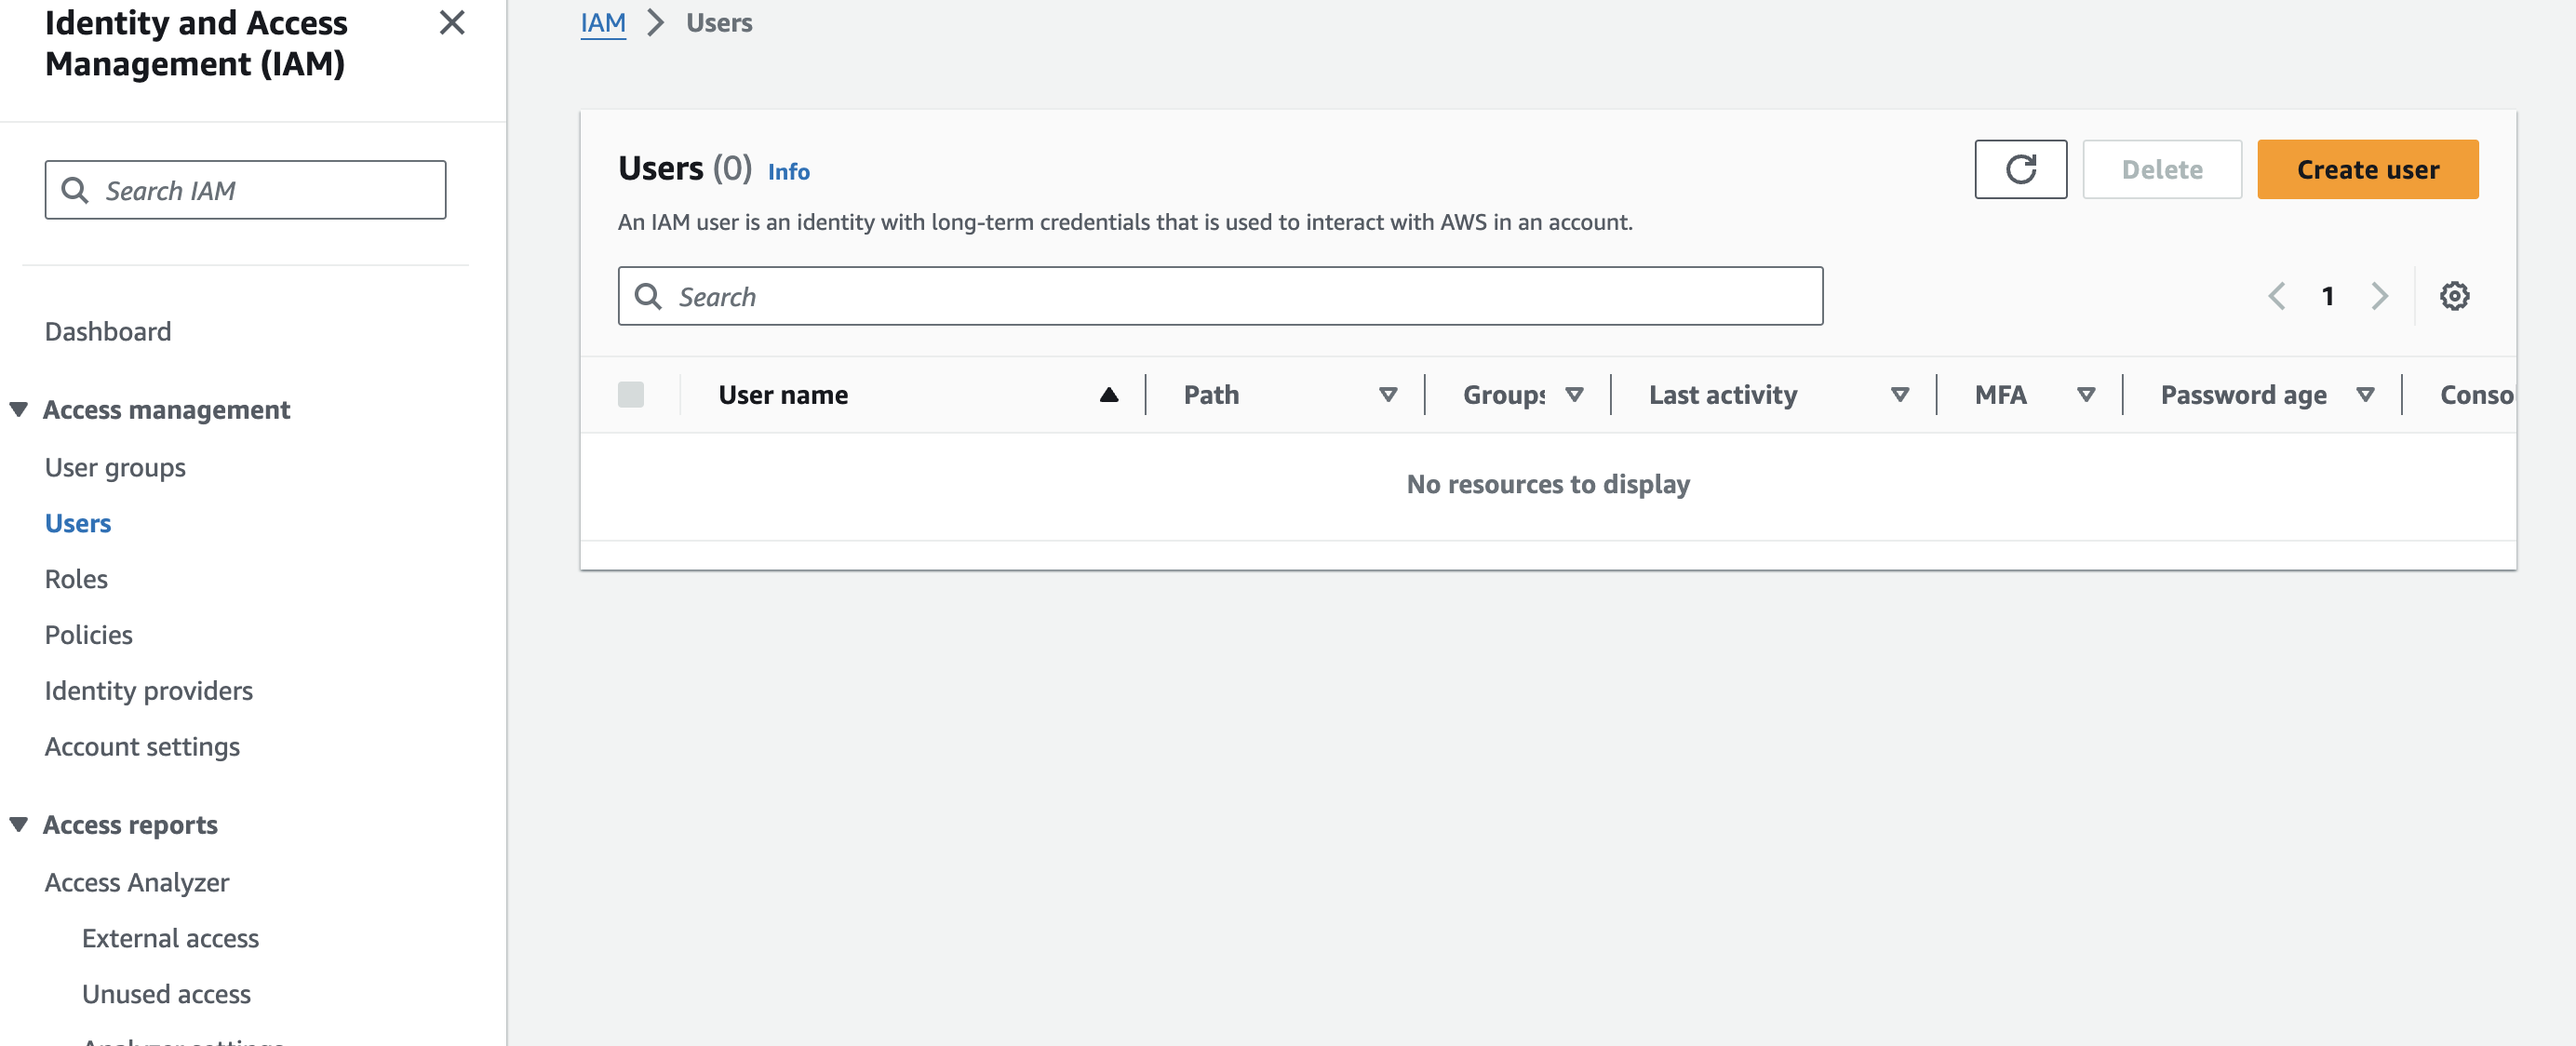Collapse the Access management section
This screenshot has width=2576, height=1046.
tap(18, 410)
